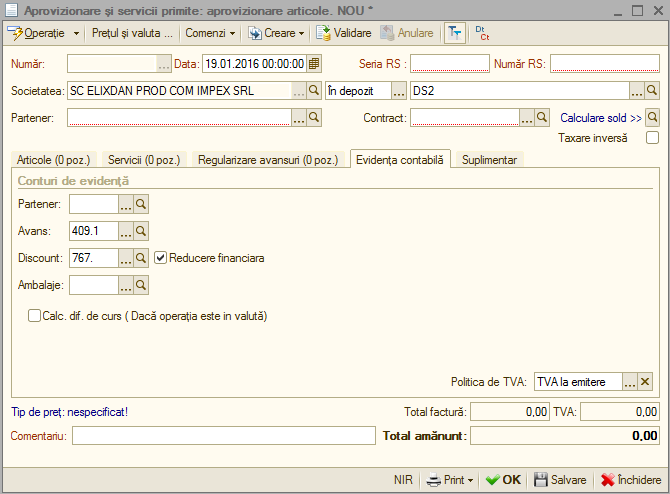Viewport: 670px width, 494px height.
Task: Click into the Comentariu text field
Action: tap(224, 436)
